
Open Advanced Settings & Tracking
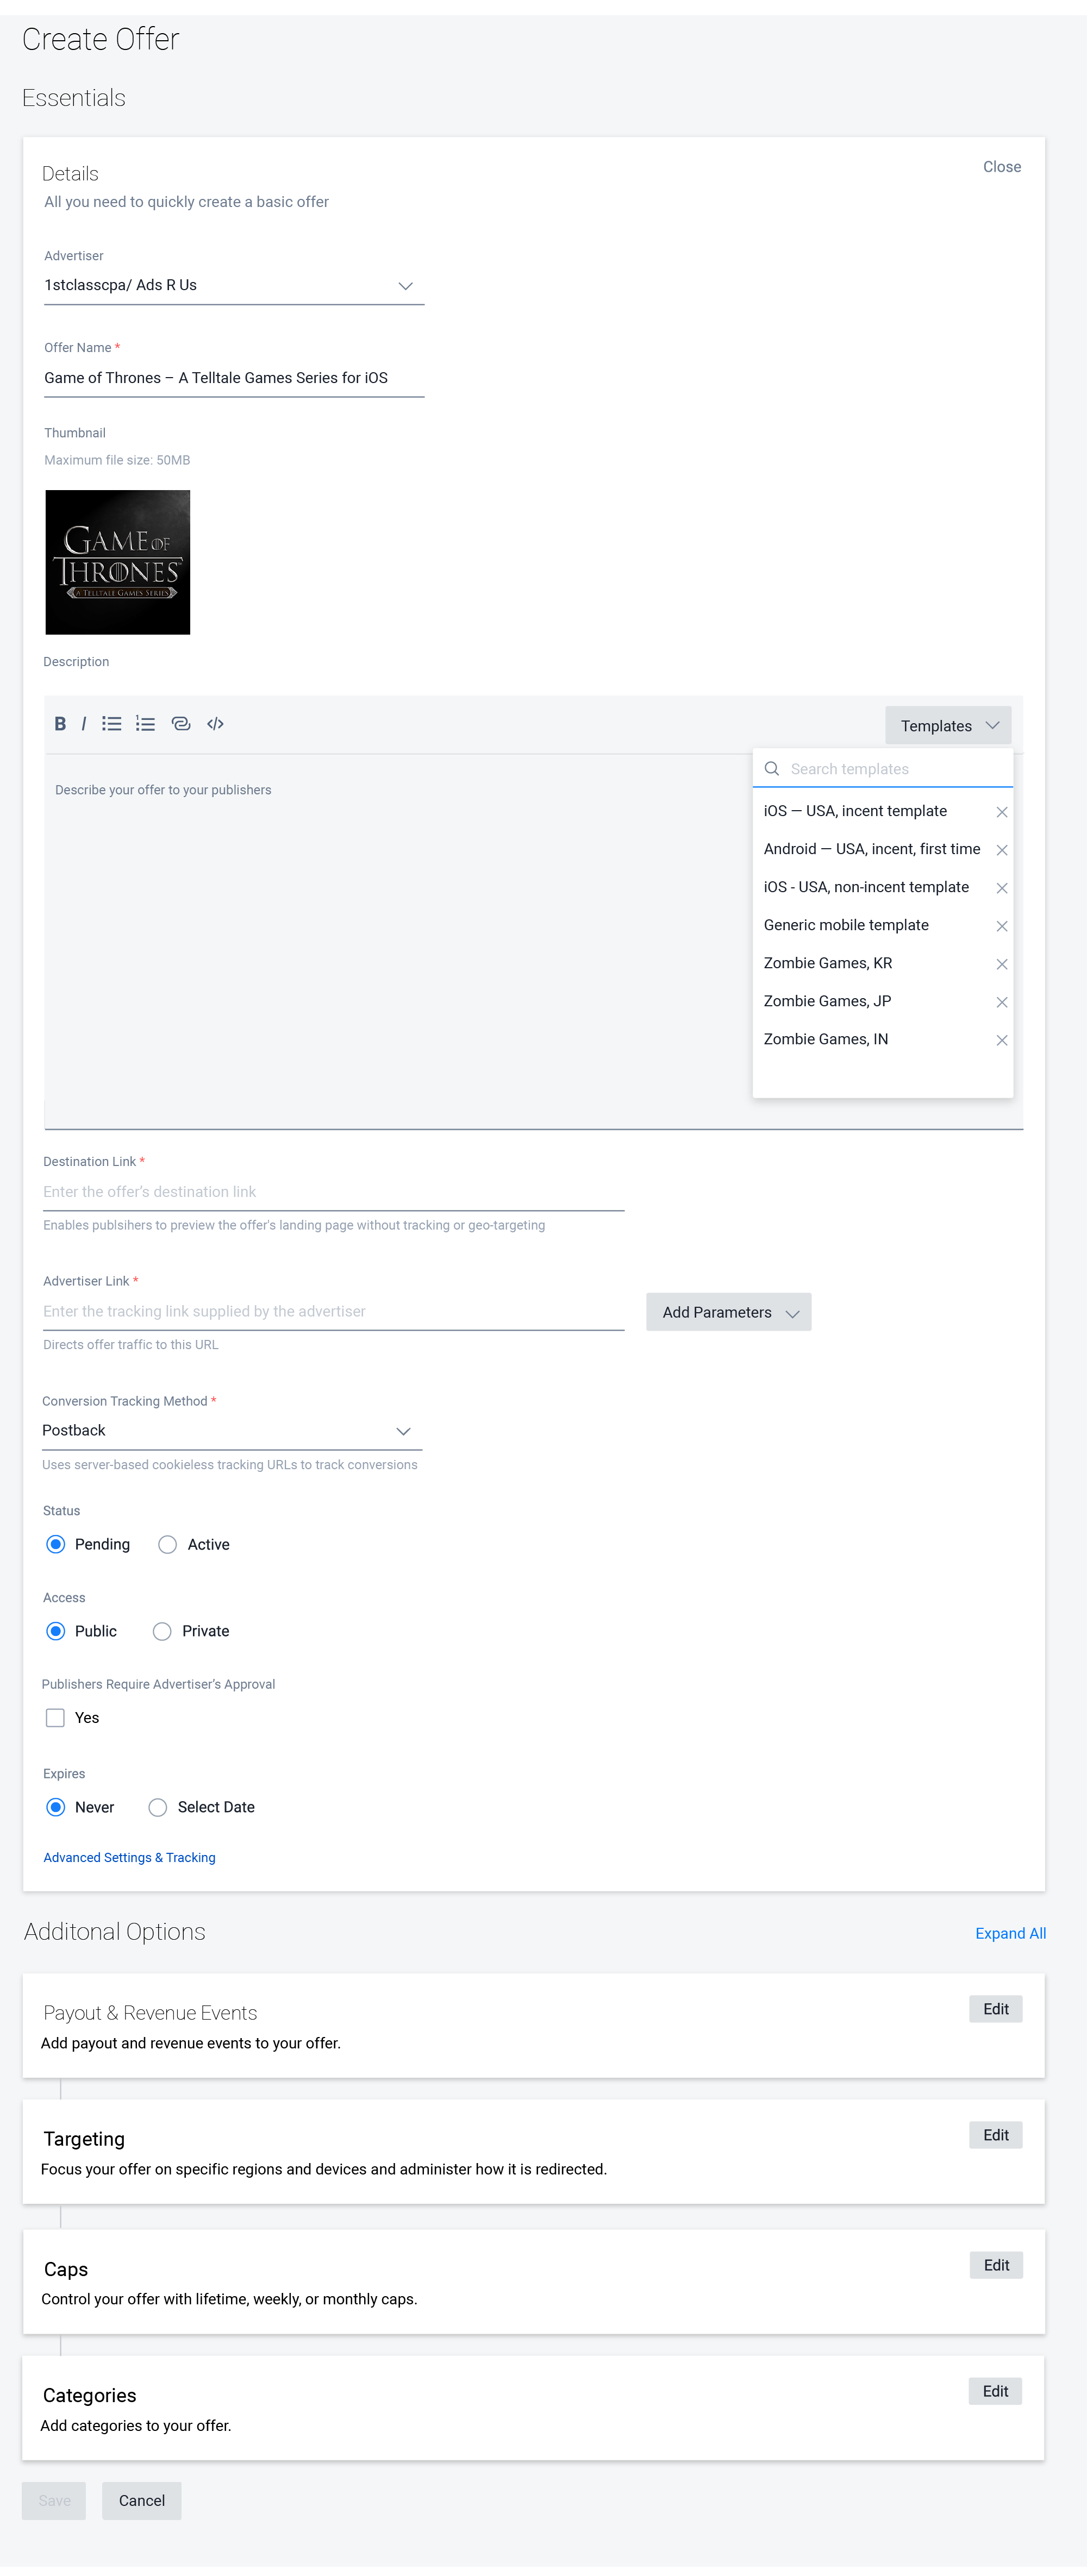pos(129,1858)
